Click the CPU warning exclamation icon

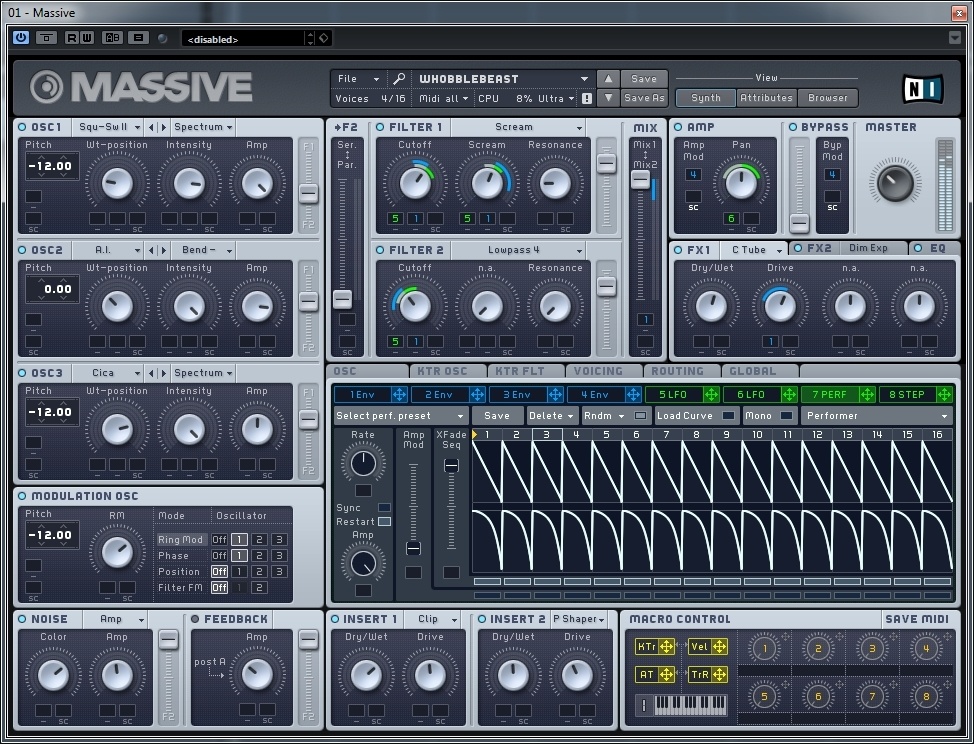point(586,98)
